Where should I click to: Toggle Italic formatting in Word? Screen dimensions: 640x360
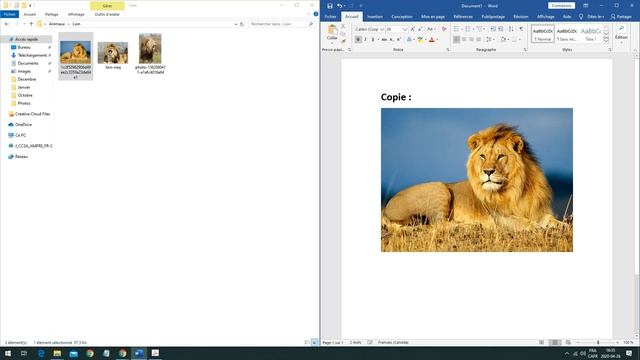(x=365, y=40)
